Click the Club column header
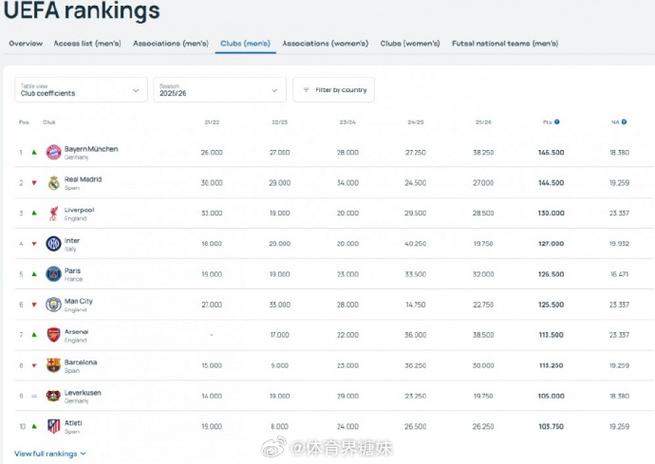This screenshot has width=655, height=464. click(x=49, y=122)
